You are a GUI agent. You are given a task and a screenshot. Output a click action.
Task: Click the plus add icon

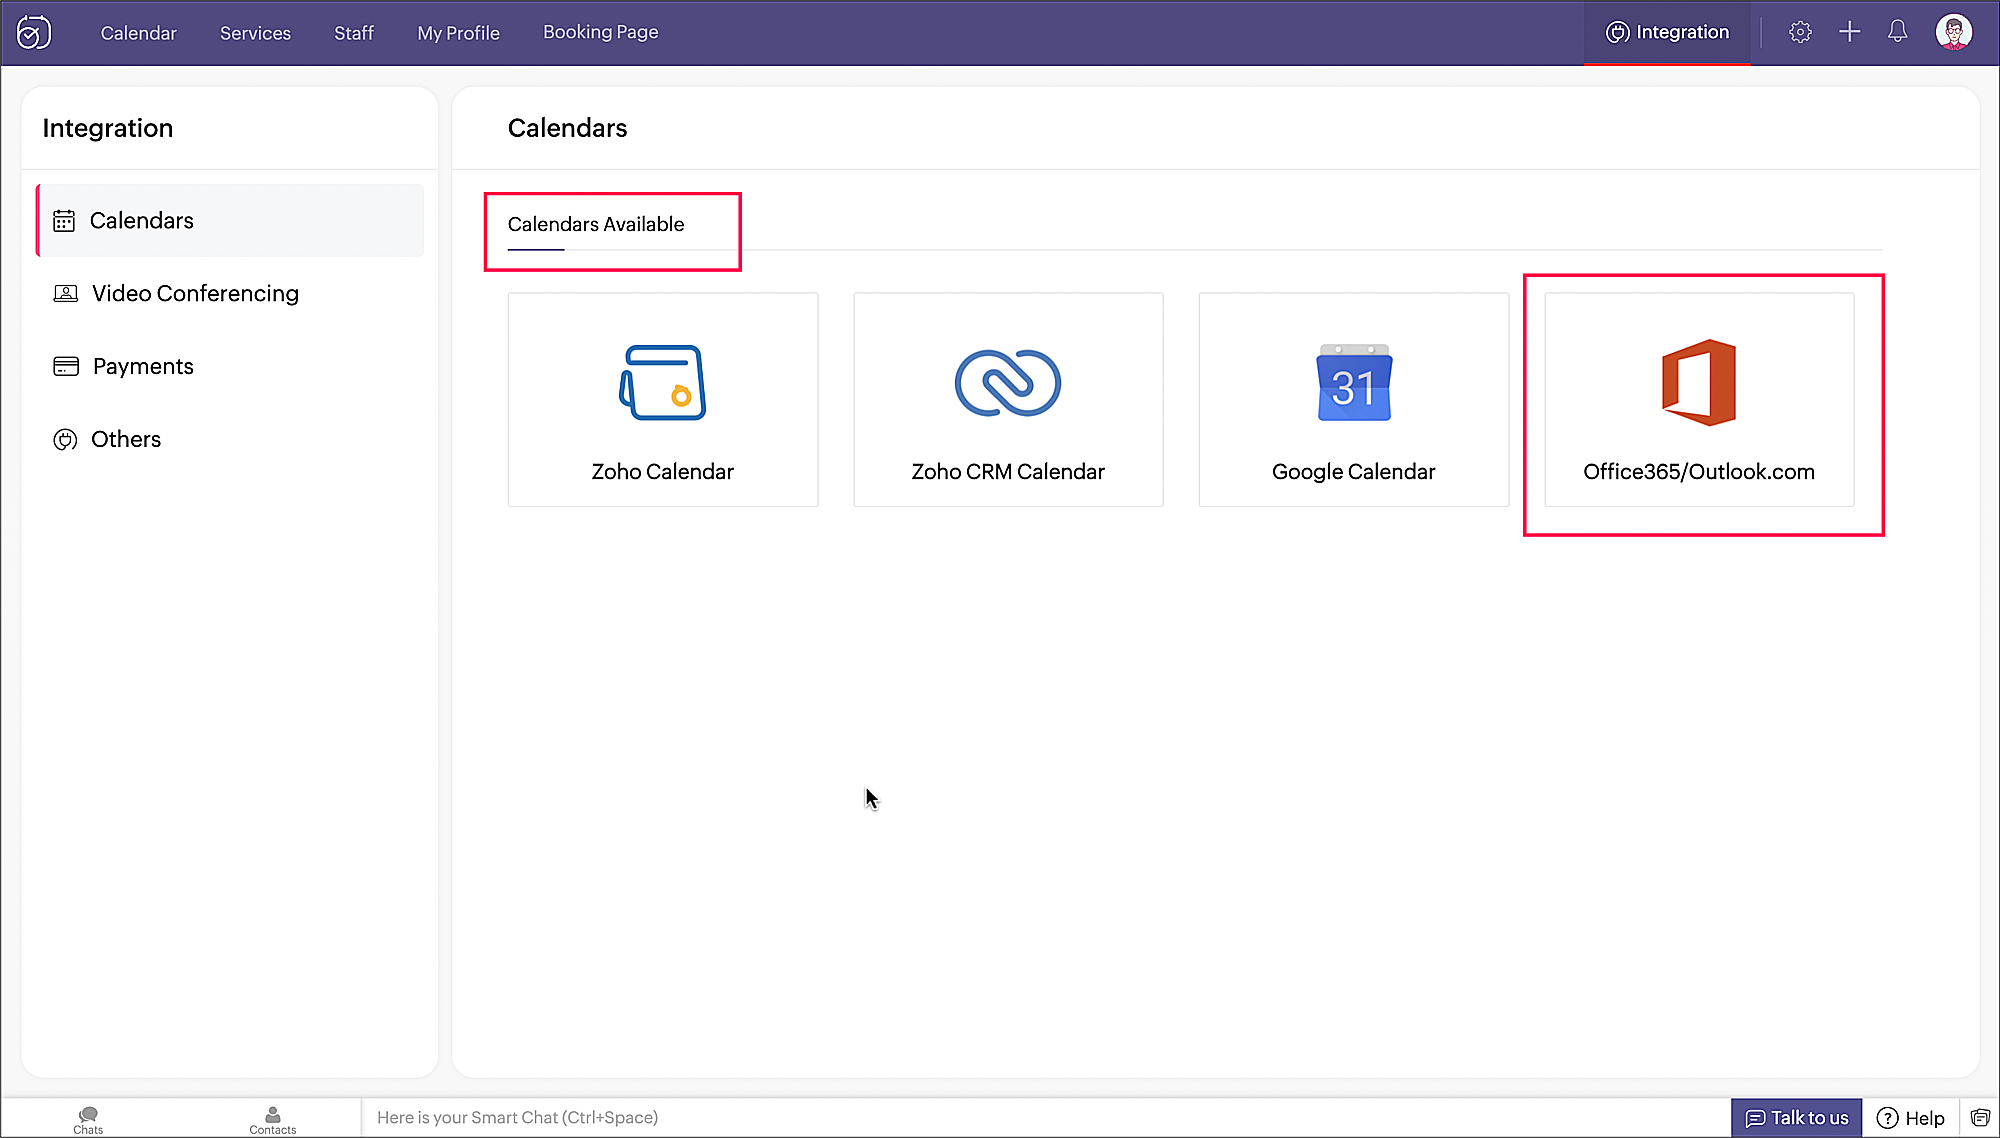coord(1849,32)
